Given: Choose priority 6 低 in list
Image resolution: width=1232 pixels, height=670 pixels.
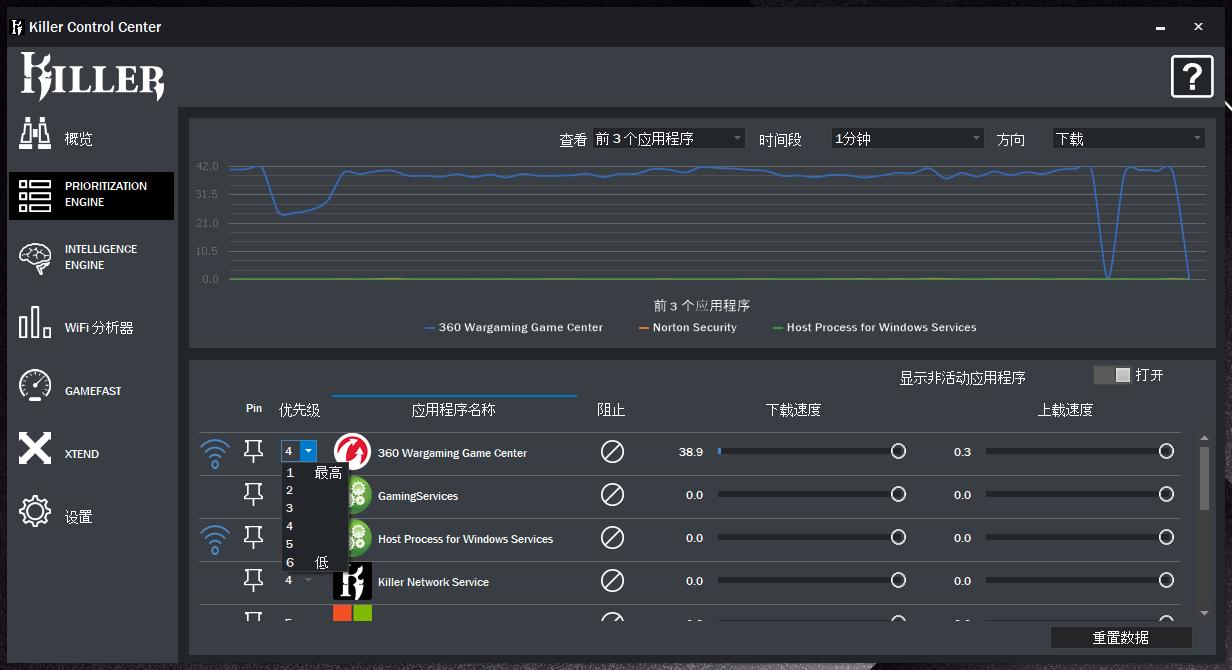Looking at the screenshot, I should click(314, 562).
